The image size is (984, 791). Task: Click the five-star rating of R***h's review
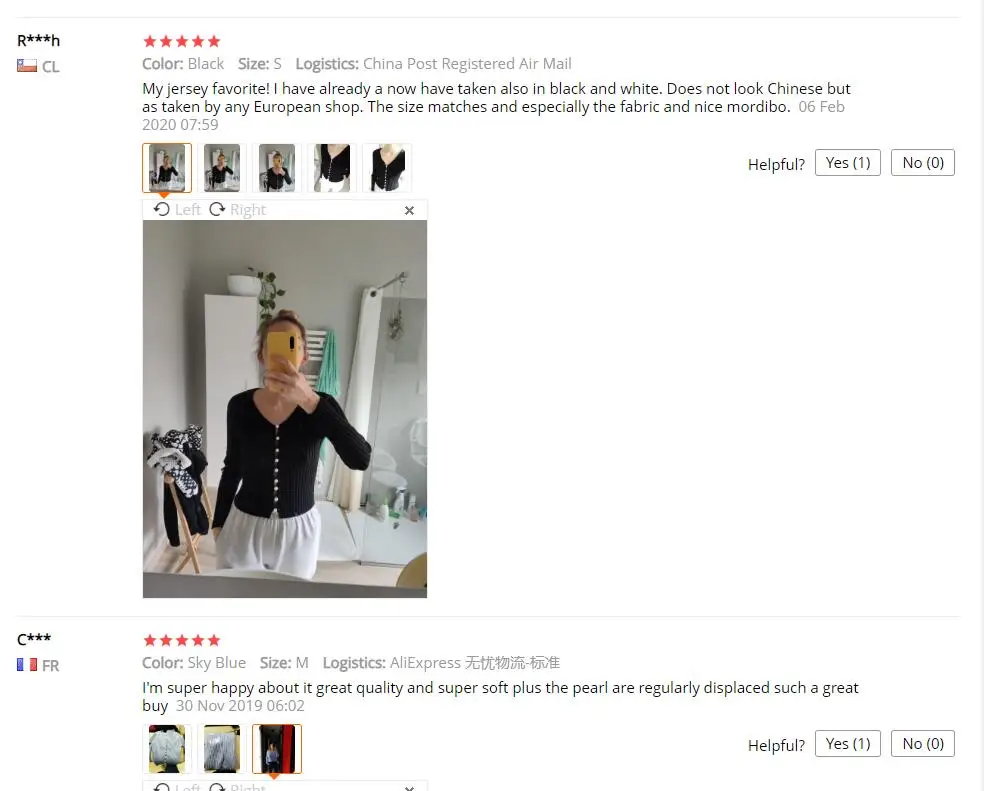tap(182, 41)
